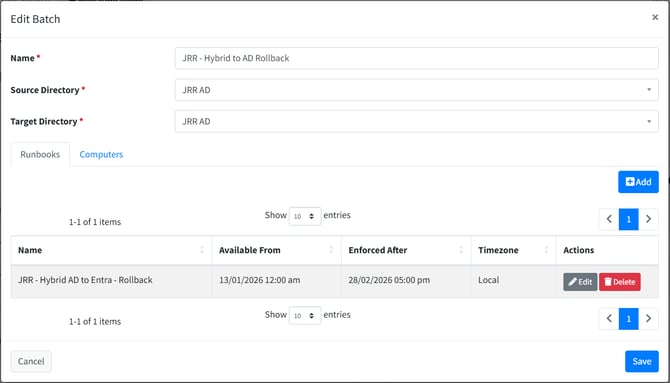The height and width of the screenshot is (383, 670).
Task: Open bottom Show entries count selector
Action: pyautogui.click(x=305, y=315)
